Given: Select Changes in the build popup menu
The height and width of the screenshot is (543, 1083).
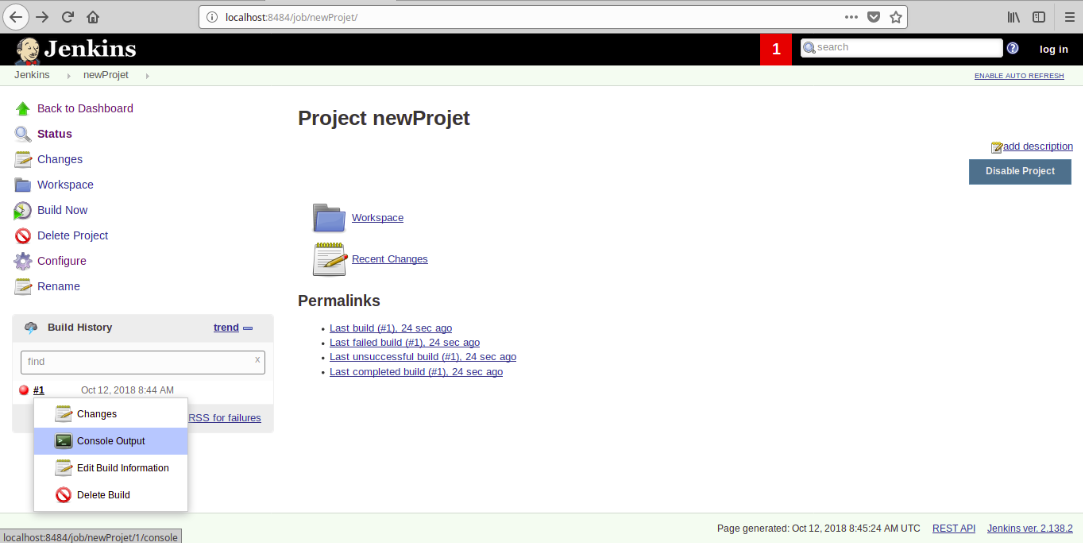Looking at the screenshot, I should click(111, 414).
